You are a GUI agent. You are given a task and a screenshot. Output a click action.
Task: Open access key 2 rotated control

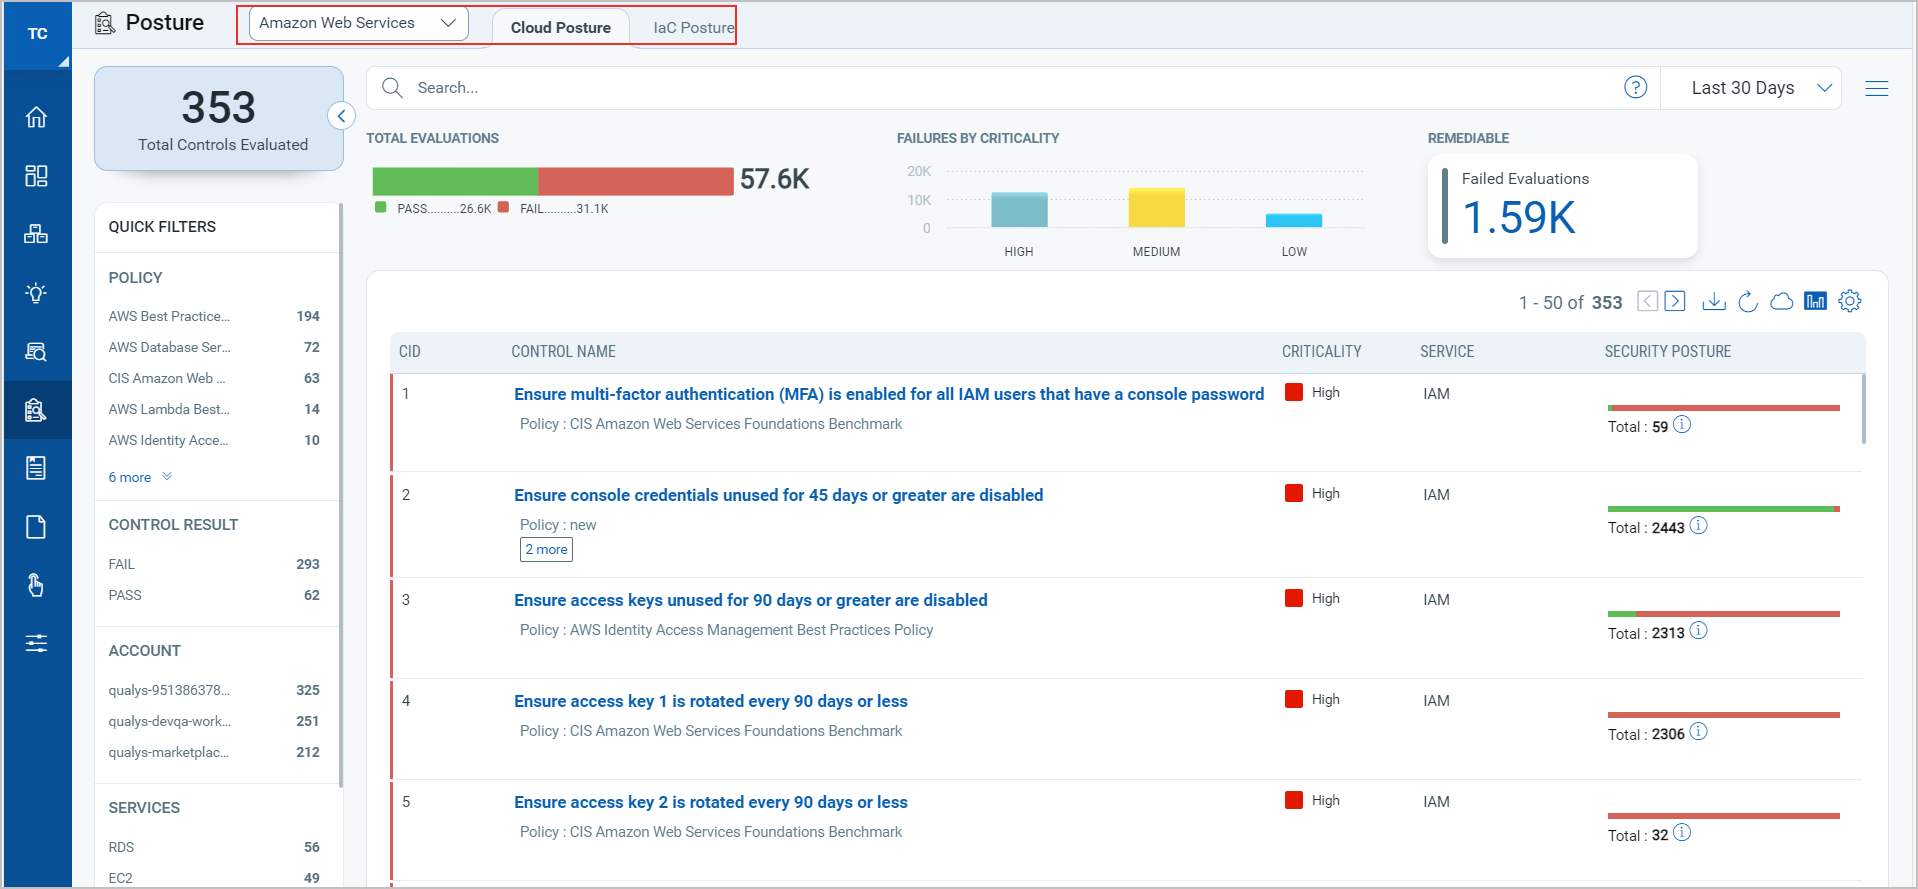tap(711, 802)
